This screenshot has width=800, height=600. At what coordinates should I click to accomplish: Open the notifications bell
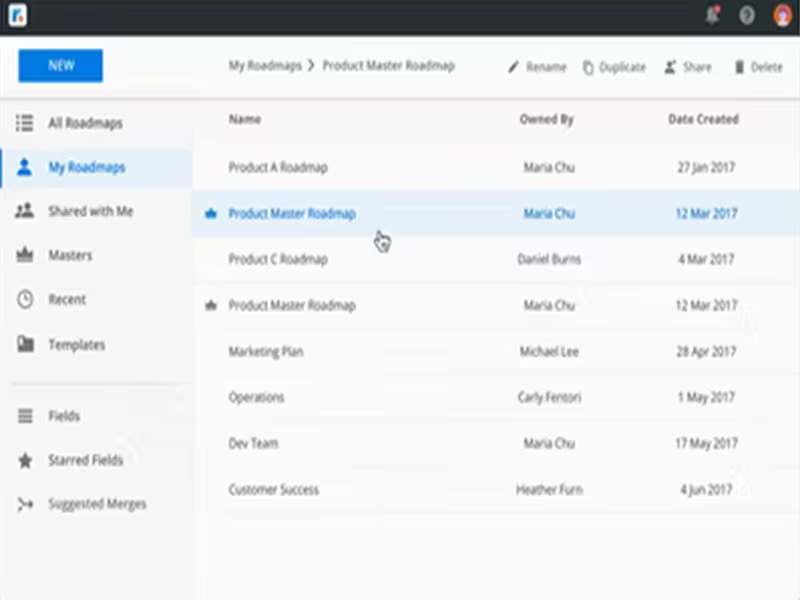click(713, 15)
